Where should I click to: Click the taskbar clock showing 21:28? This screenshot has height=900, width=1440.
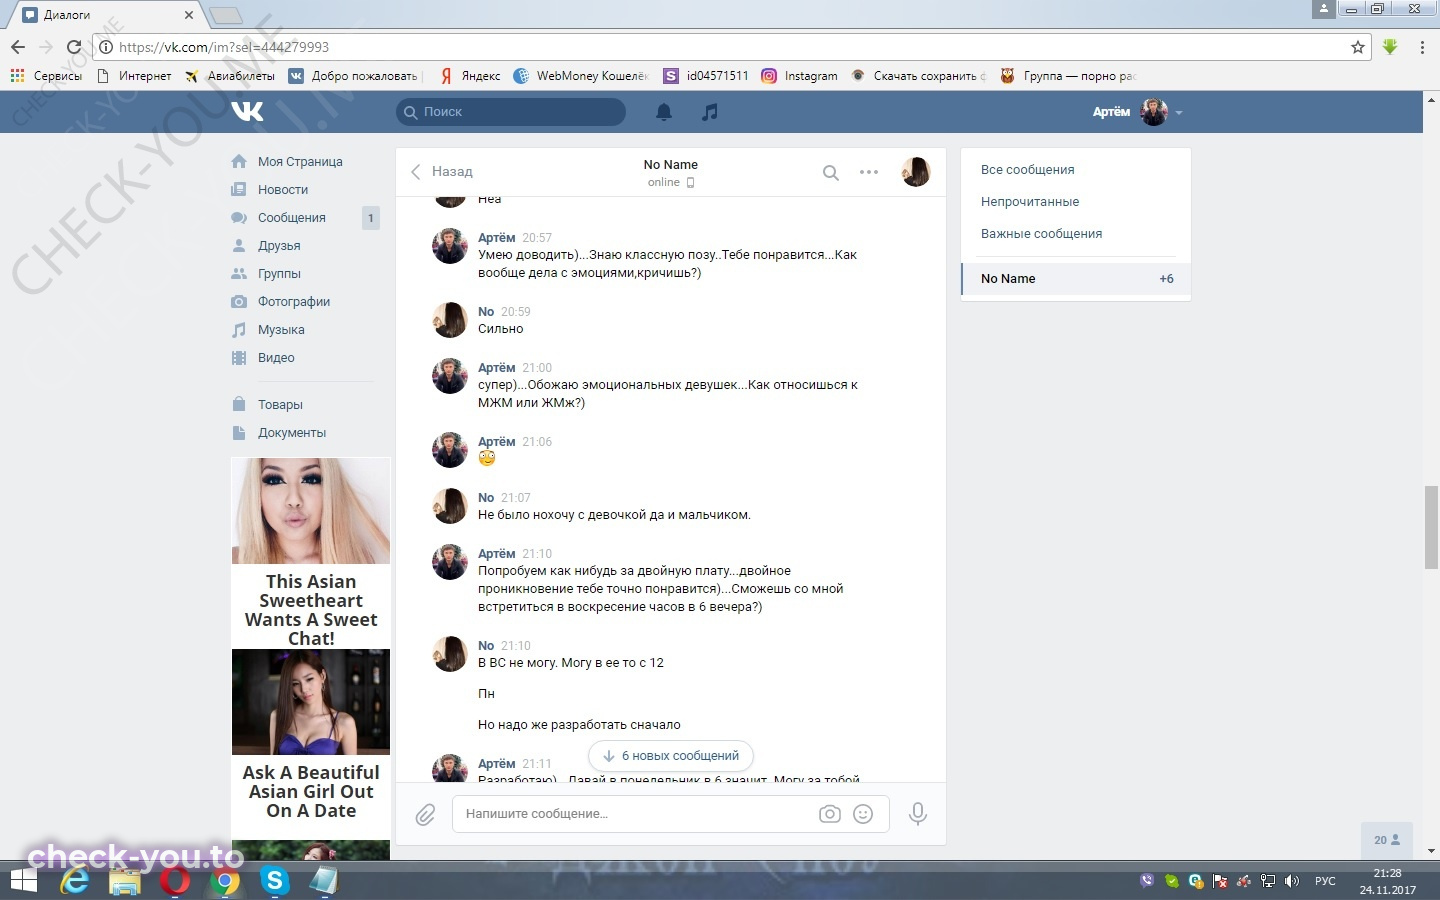click(x=1388, y=881)
